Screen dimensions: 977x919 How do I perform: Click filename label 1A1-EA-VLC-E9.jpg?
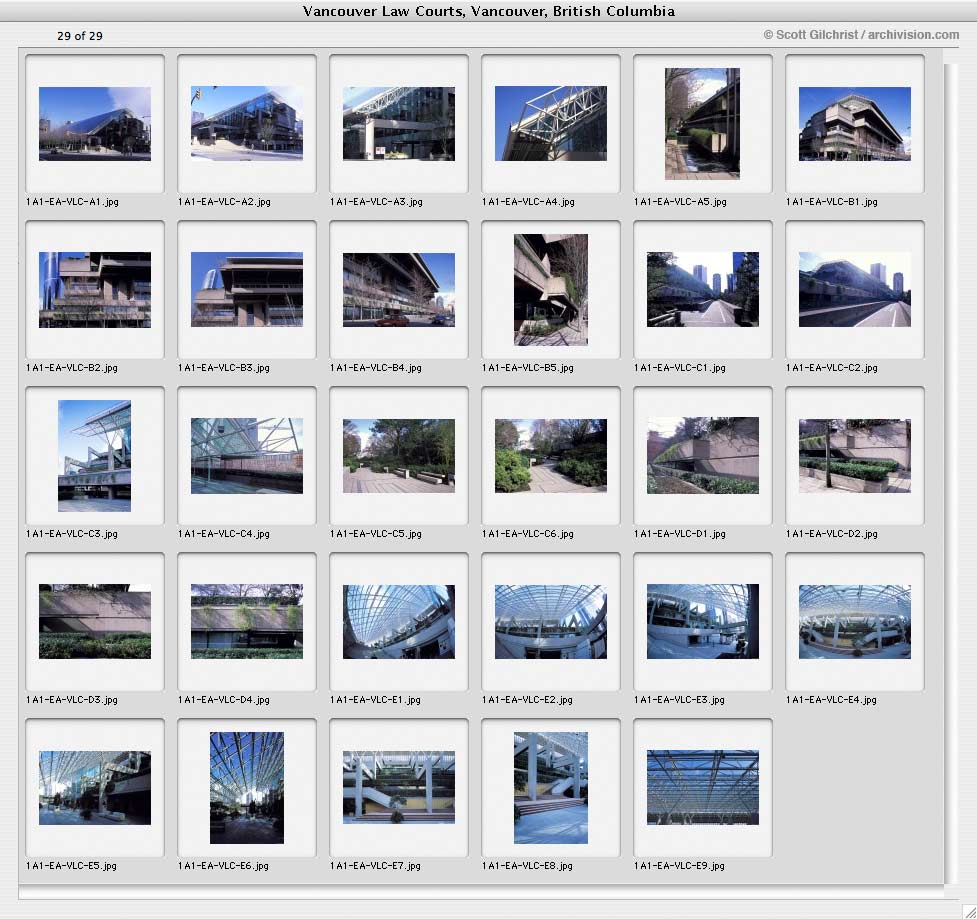pos(679,866)
